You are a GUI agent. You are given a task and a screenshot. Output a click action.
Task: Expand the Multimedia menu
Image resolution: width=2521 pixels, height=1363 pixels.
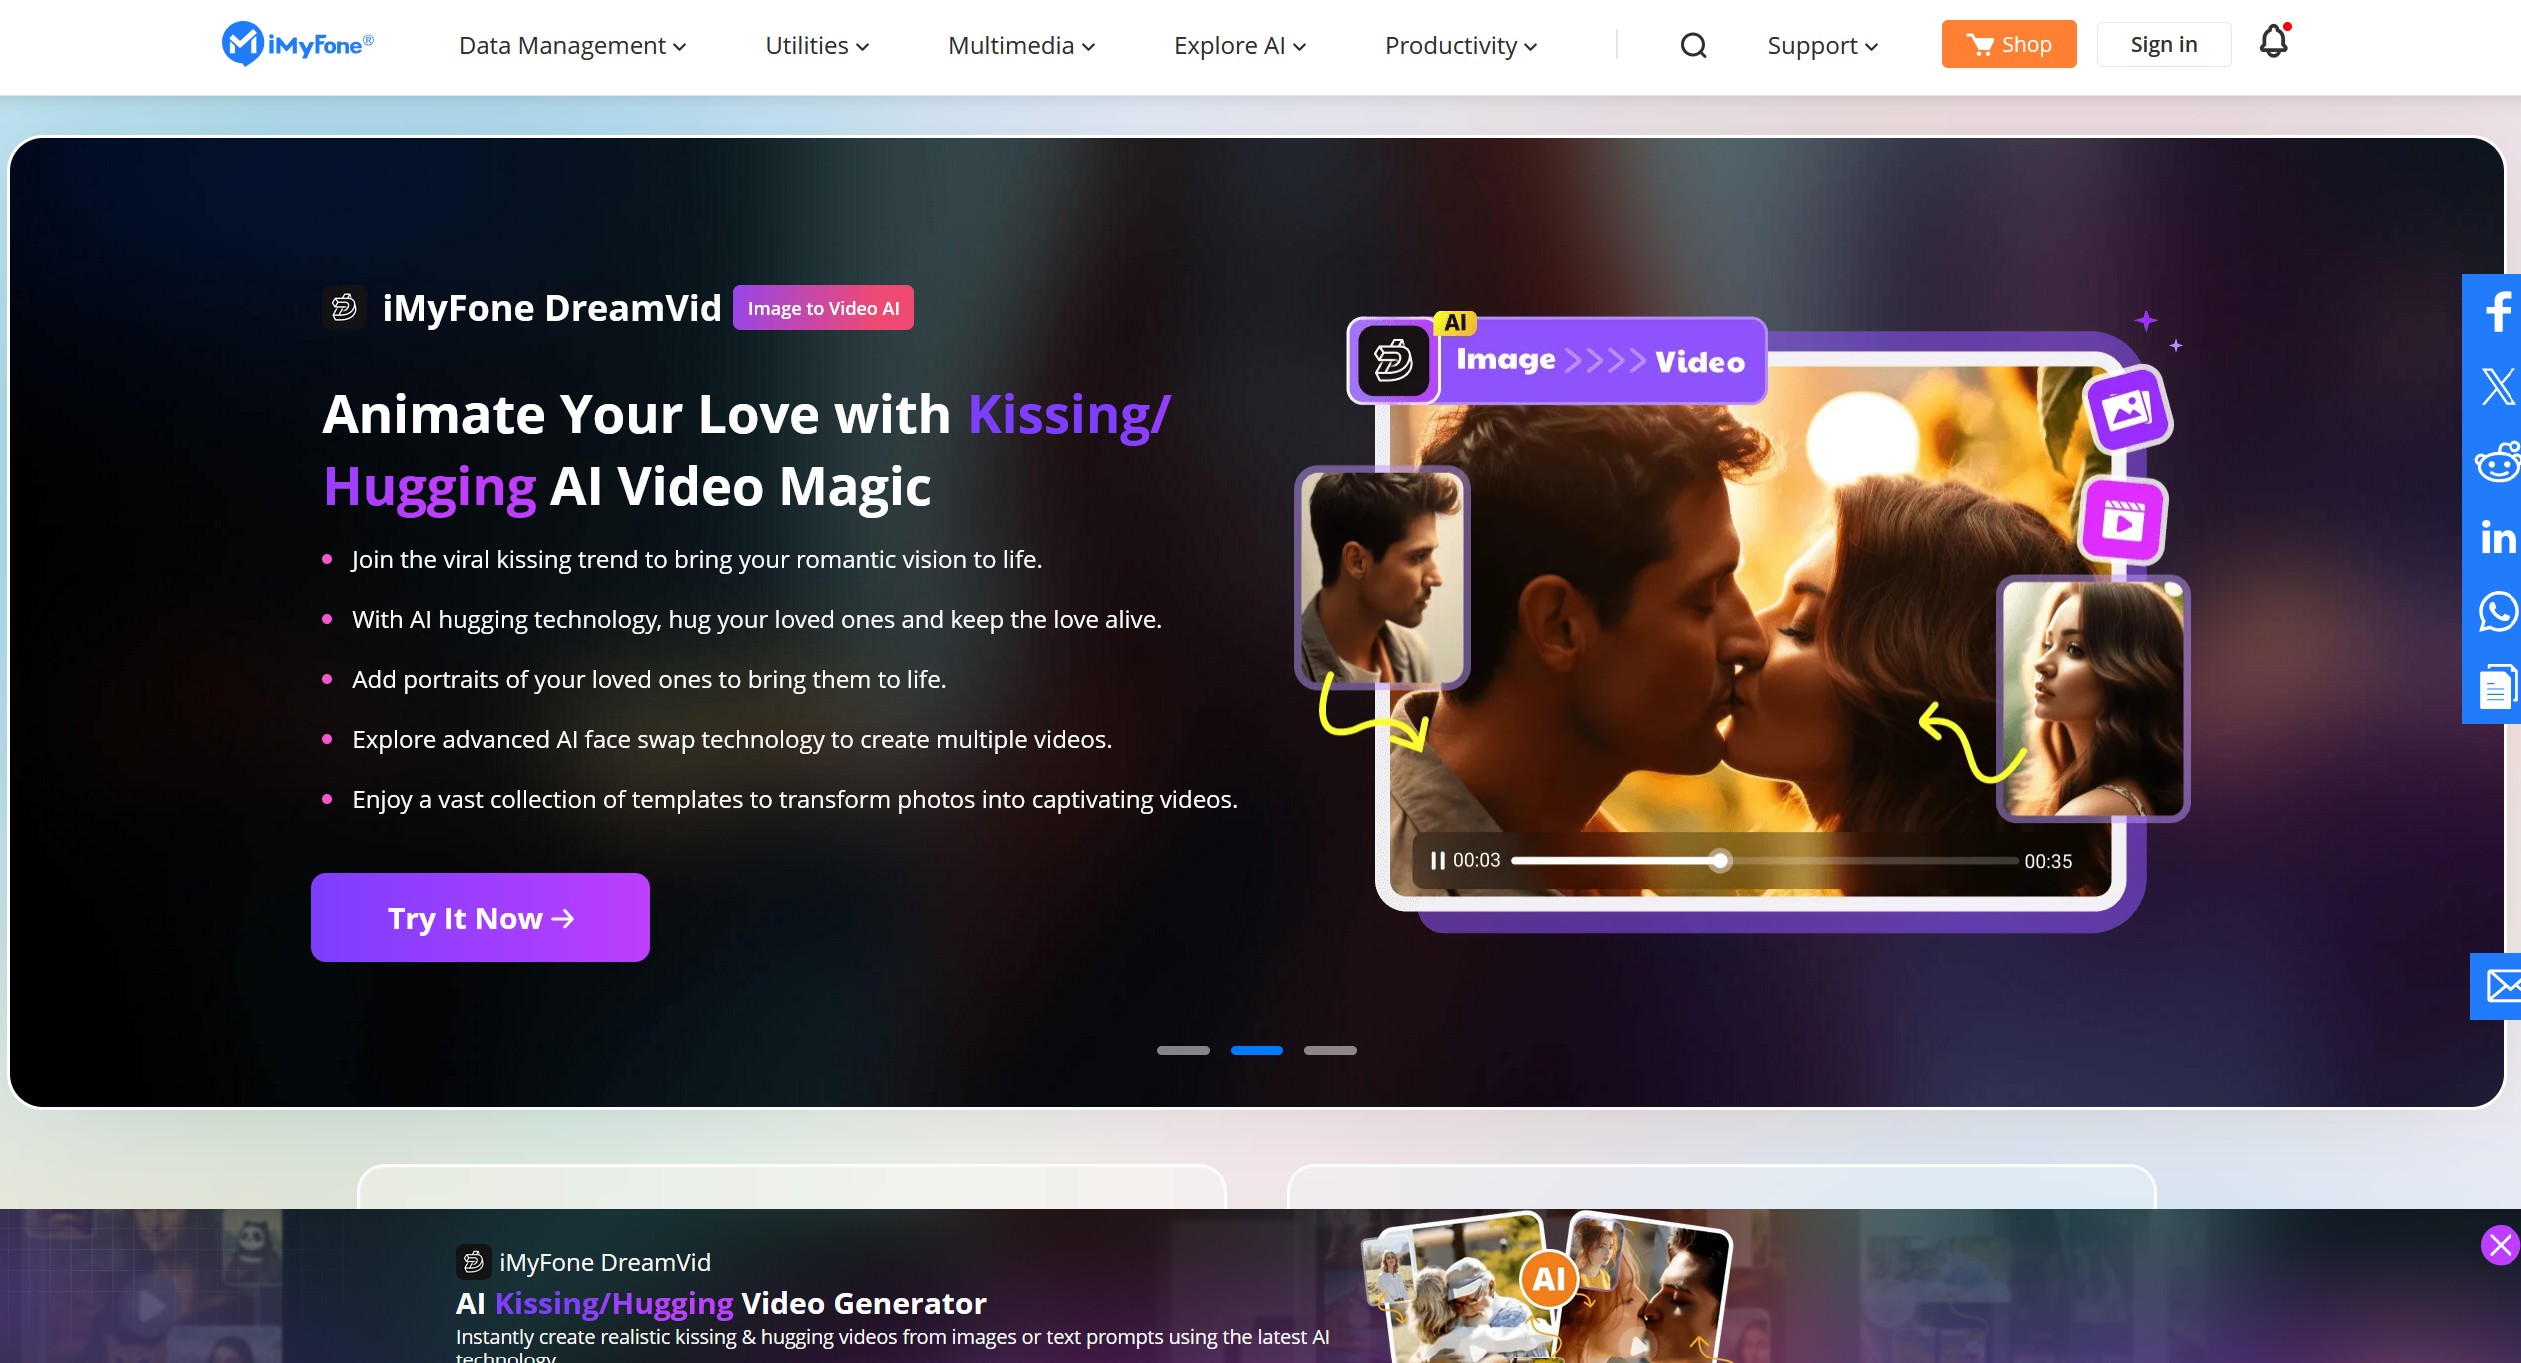(x=1021, y=46)
